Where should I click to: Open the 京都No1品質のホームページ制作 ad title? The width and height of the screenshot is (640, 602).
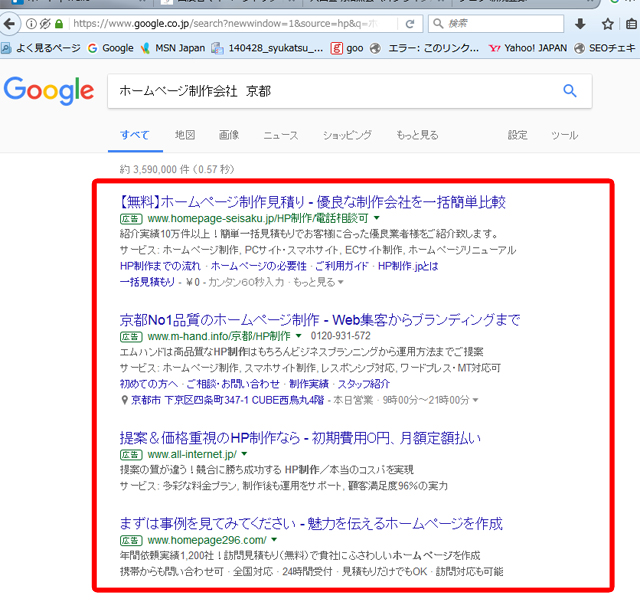pyautogui.click(x=320, y=320)
